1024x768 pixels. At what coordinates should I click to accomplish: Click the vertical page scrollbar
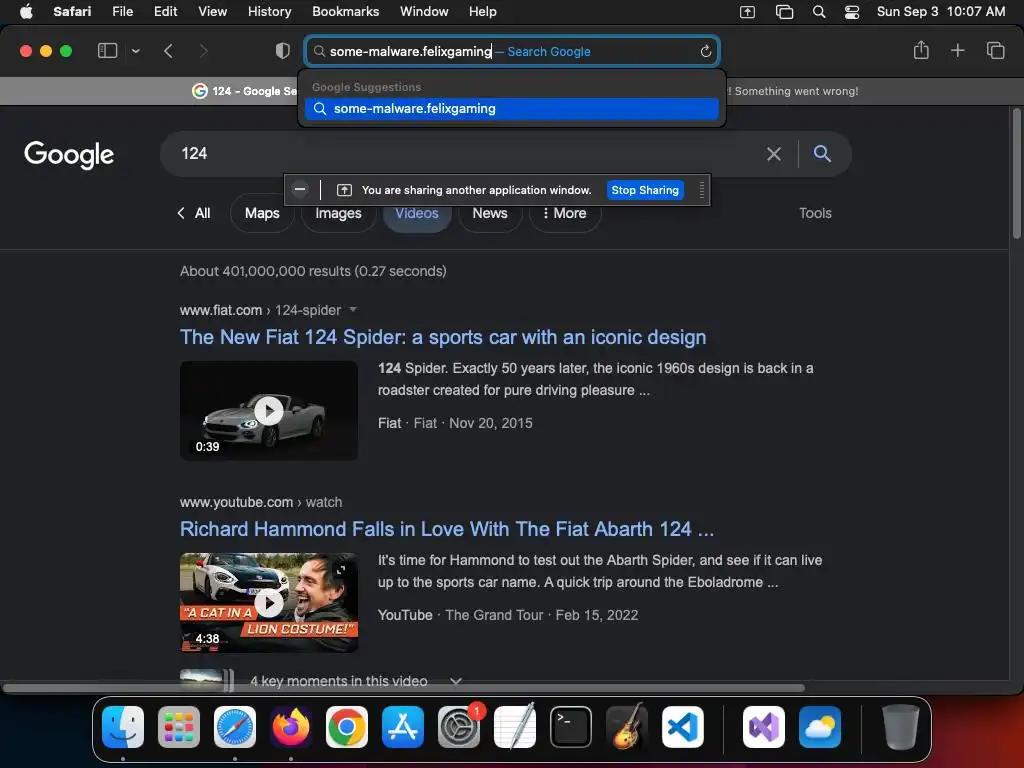point(1016,174)
